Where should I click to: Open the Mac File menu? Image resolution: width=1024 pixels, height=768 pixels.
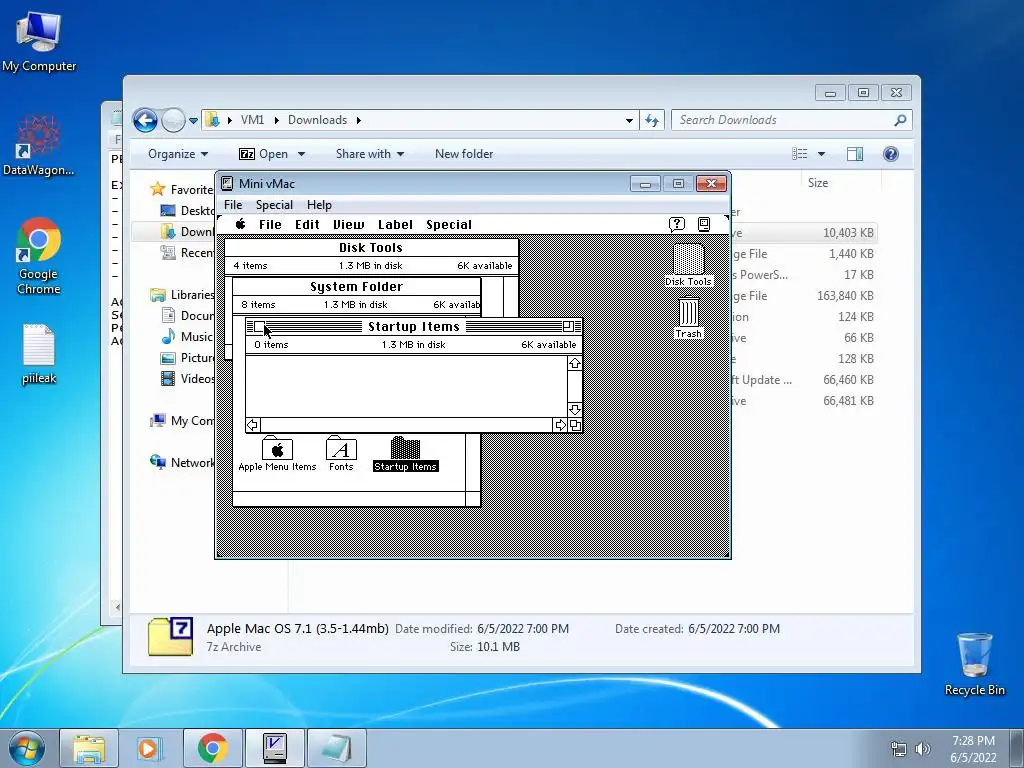click(270, 225)
